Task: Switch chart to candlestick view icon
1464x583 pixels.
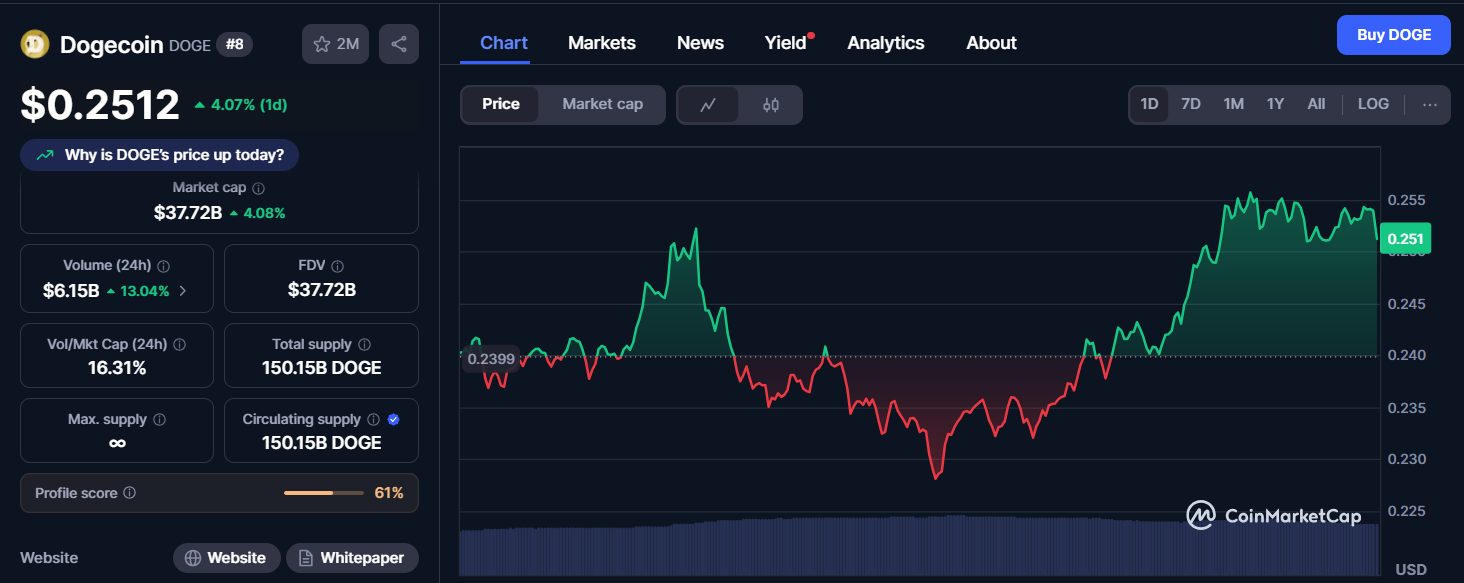Action: point(770,104)
